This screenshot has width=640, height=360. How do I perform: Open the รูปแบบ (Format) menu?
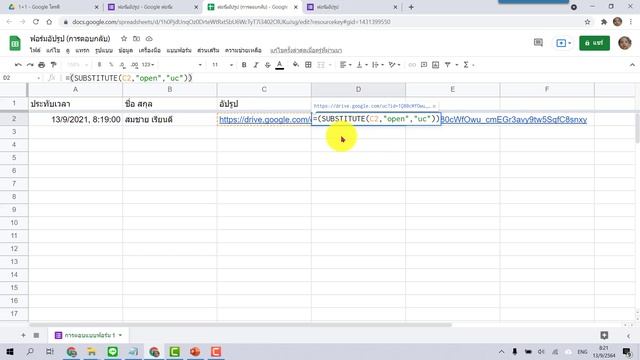click(x=104, y=51)
